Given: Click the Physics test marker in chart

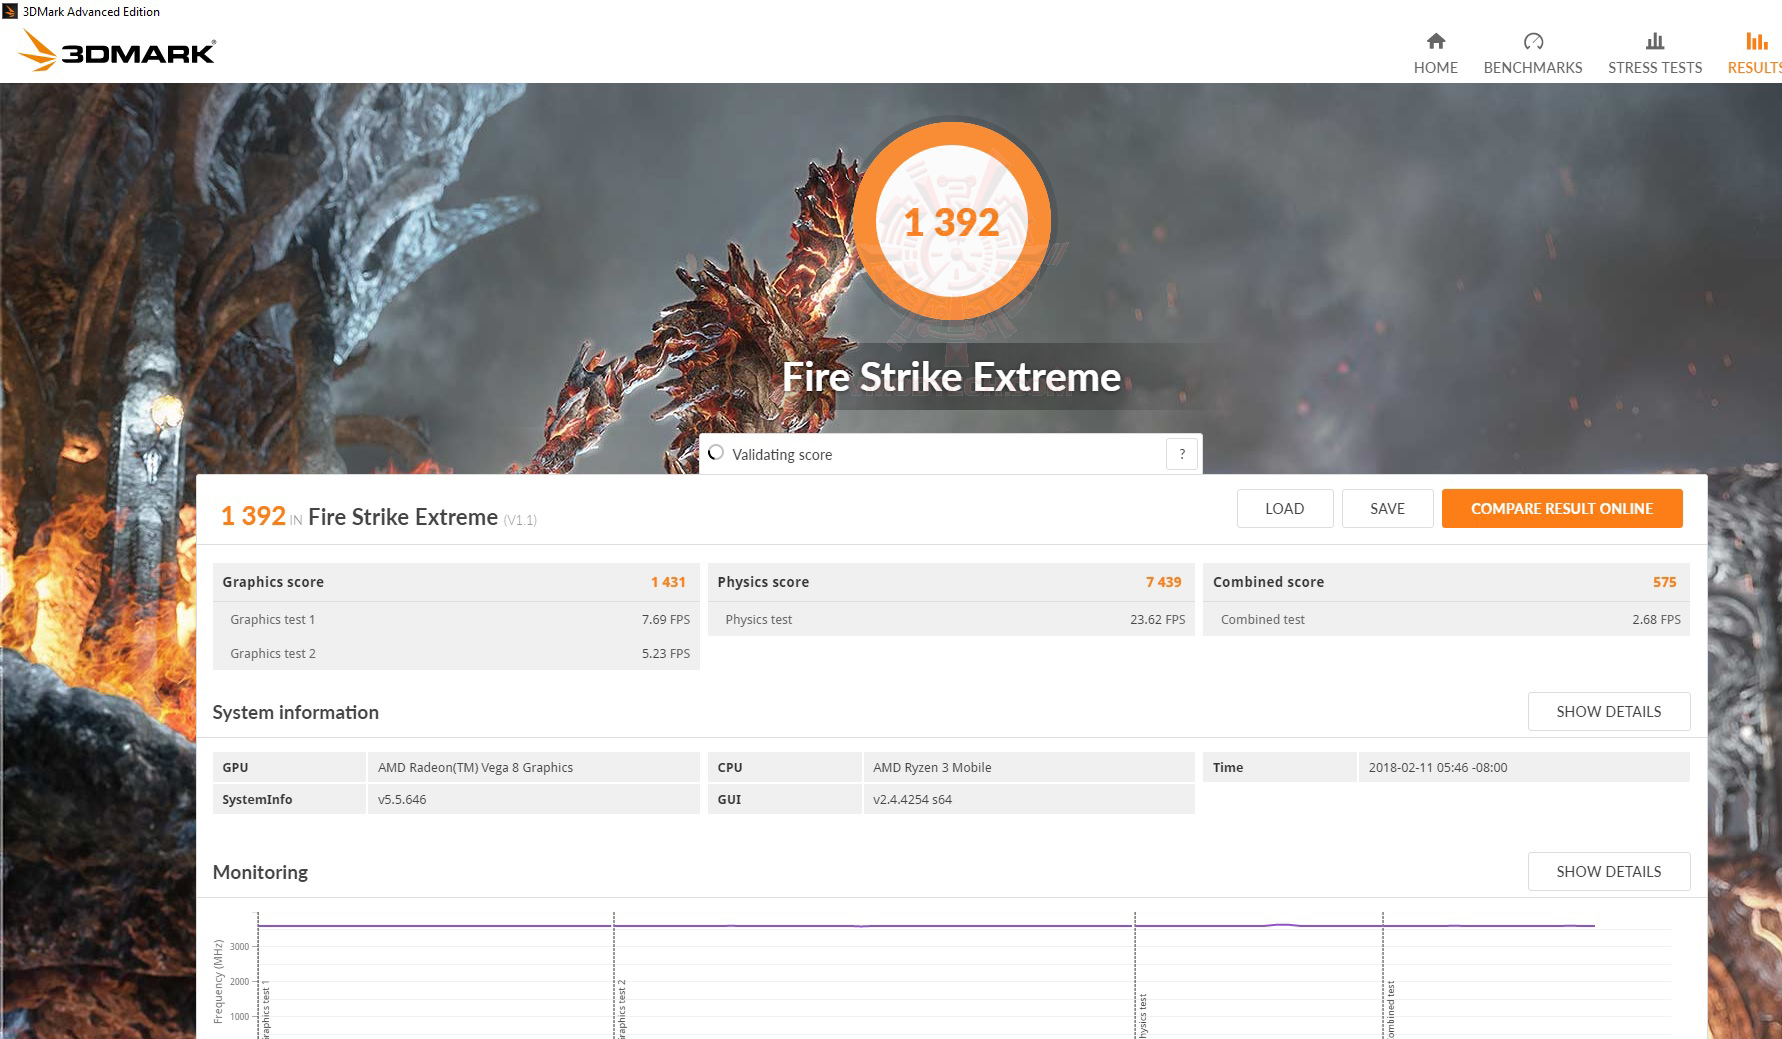Looking at the screenshot, I should (1142, 1015).
